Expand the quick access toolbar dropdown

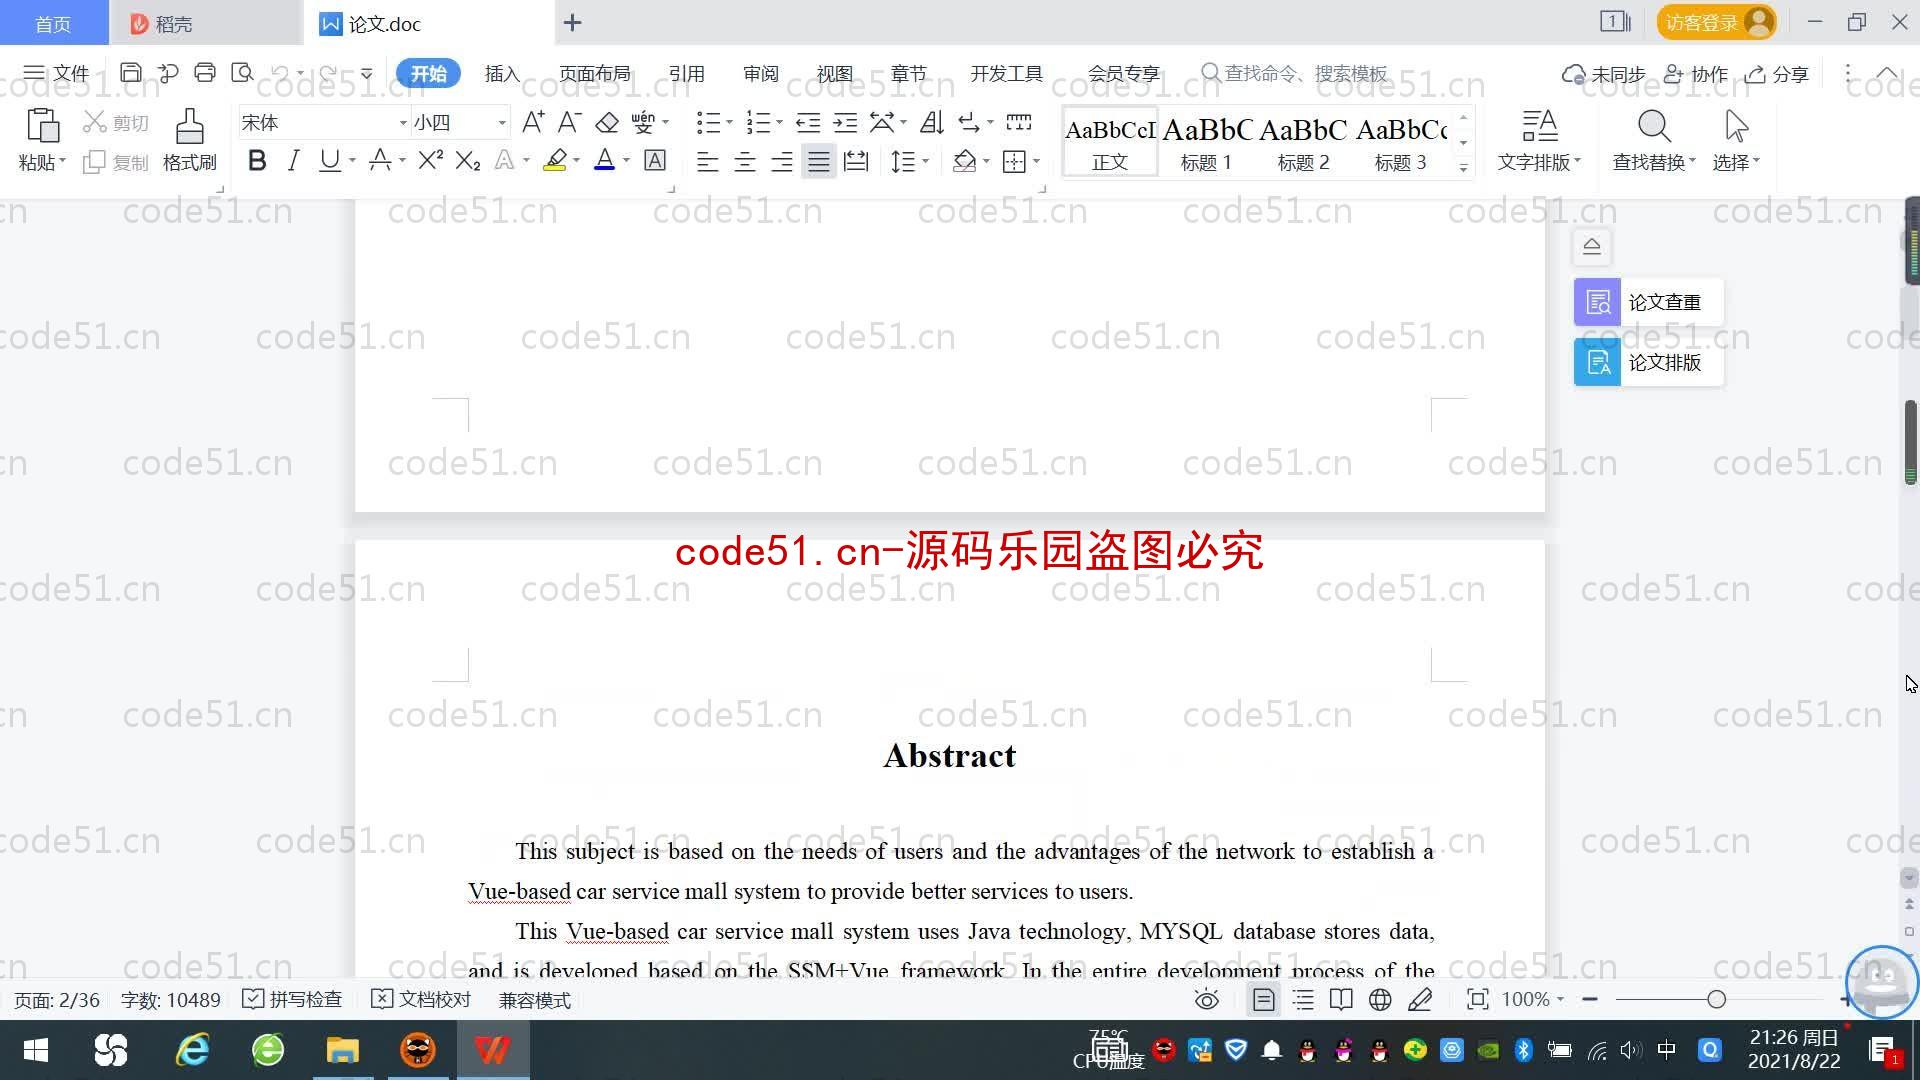coord(367,73)
